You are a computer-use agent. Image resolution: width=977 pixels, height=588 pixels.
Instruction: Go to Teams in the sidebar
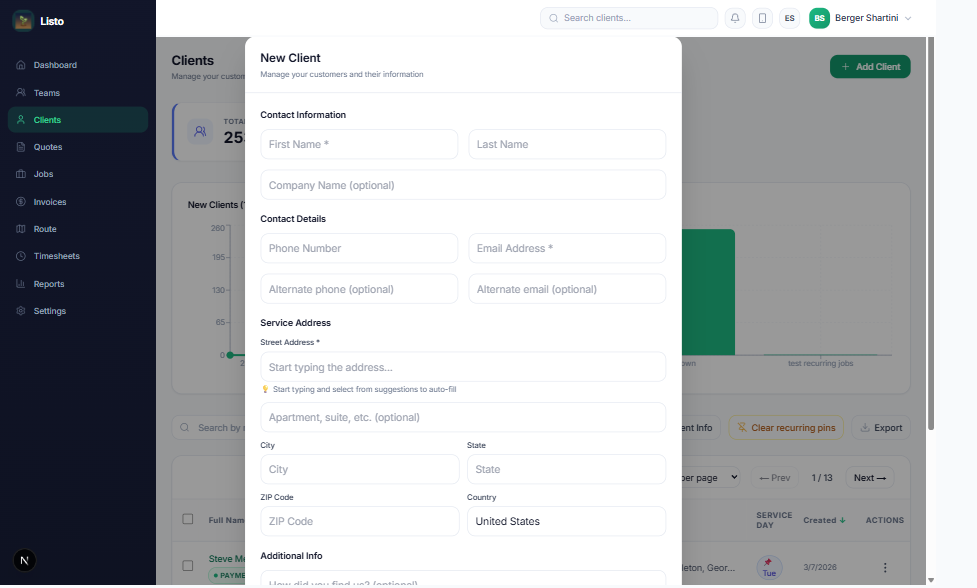[78, 93]
